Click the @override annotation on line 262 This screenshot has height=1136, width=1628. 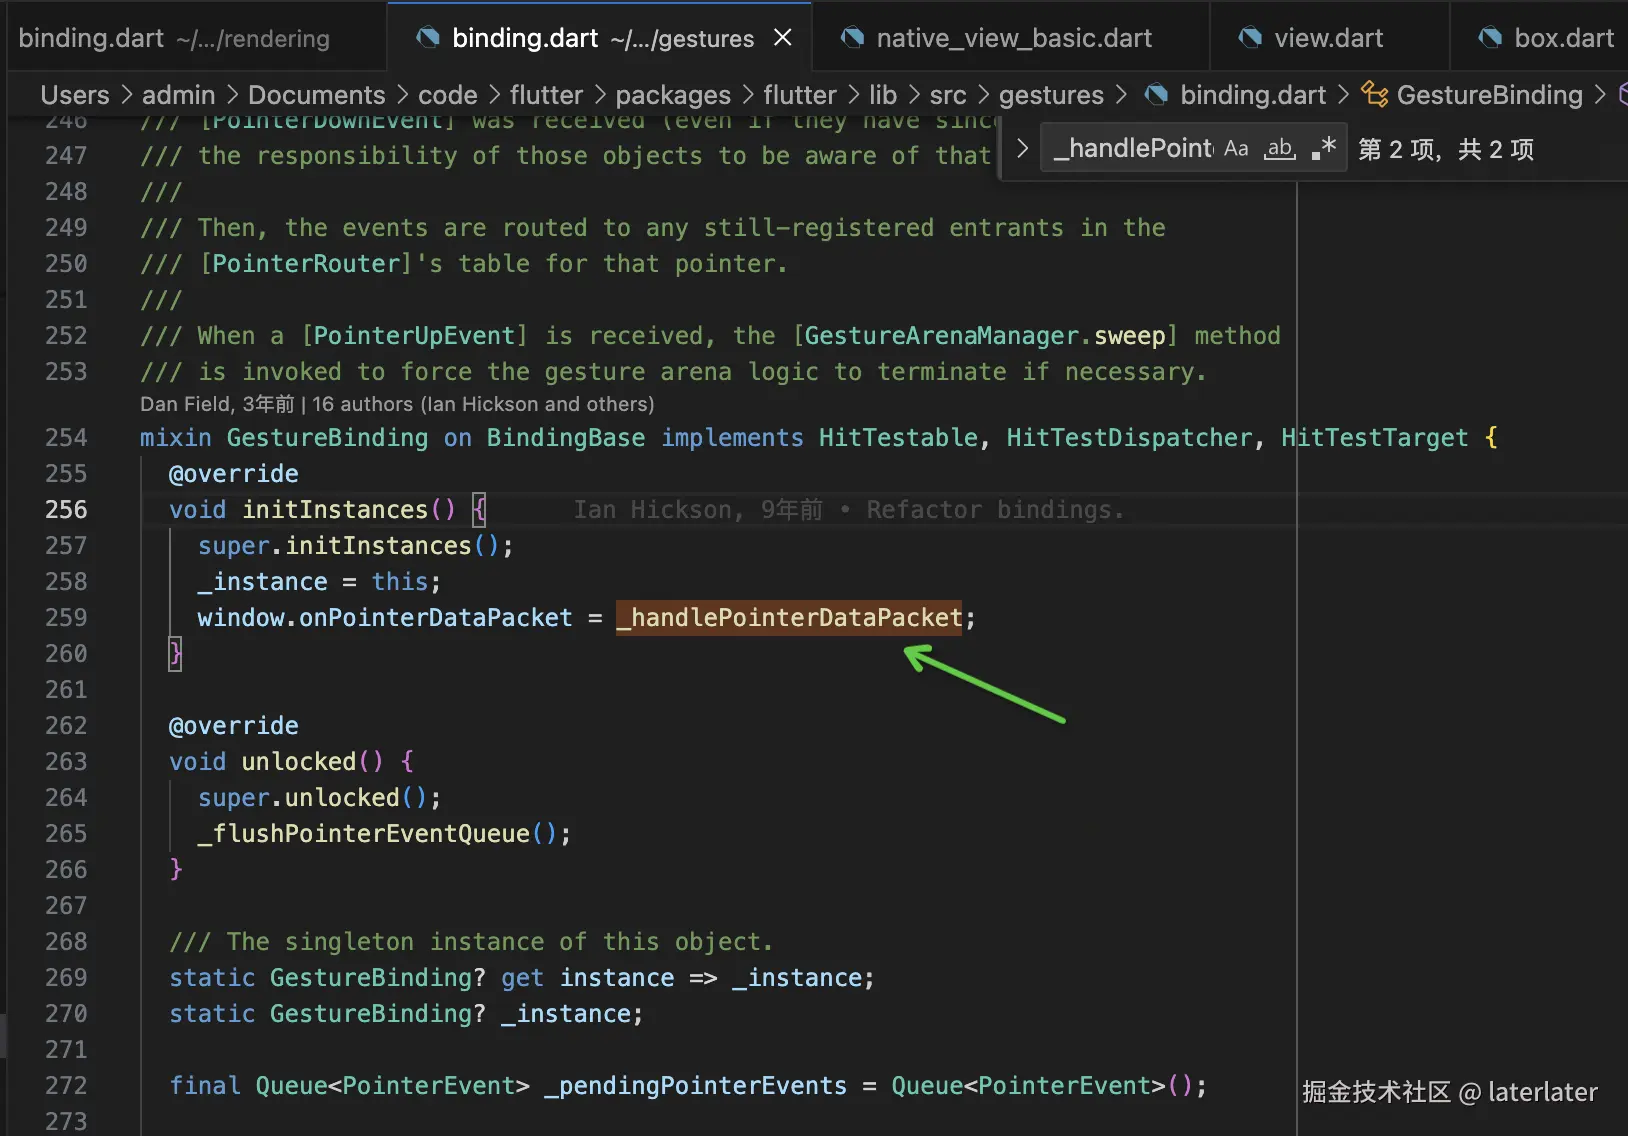234,726
